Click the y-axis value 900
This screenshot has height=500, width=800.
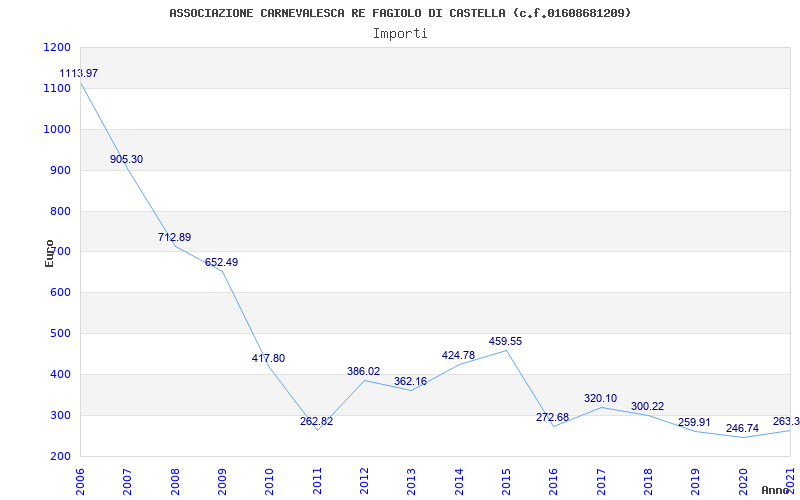pos(60,170)
